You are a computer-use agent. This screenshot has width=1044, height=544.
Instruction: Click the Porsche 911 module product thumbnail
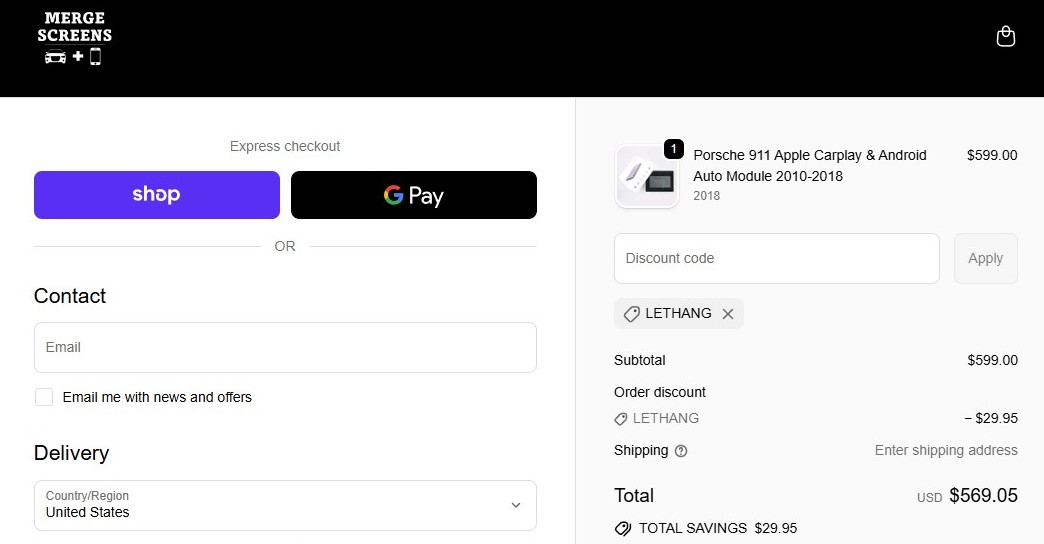[x=647, y=177]
